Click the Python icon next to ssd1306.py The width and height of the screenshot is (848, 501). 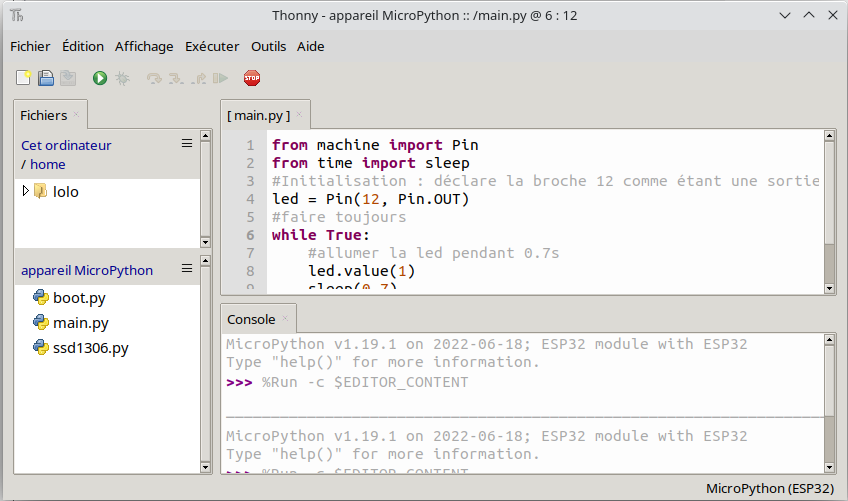pyautogui.click(x=41, y=347)
